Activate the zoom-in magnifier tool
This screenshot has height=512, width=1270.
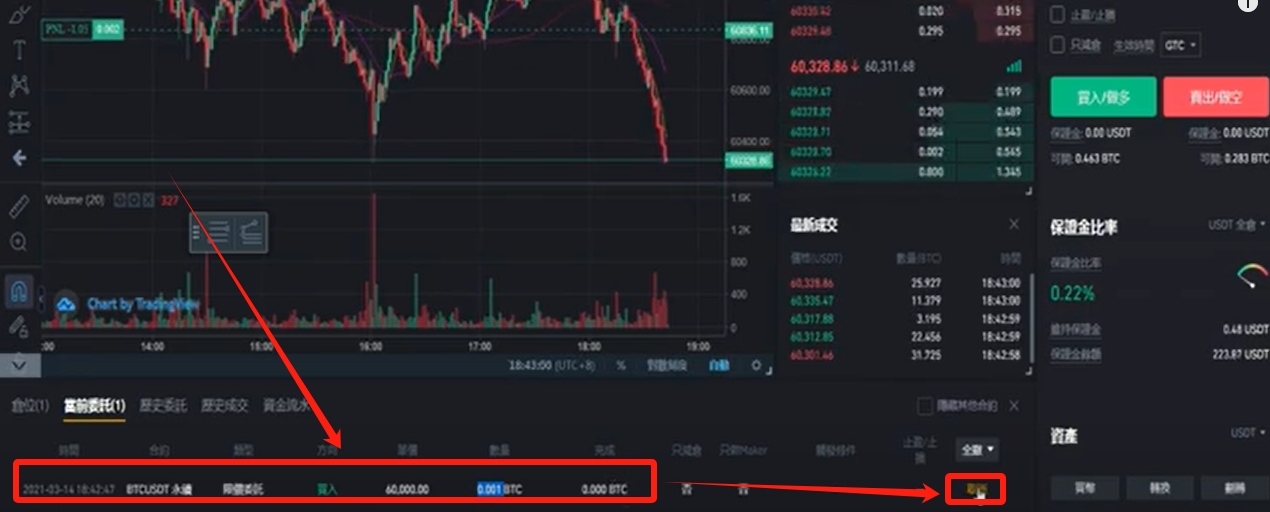point(19,242)
